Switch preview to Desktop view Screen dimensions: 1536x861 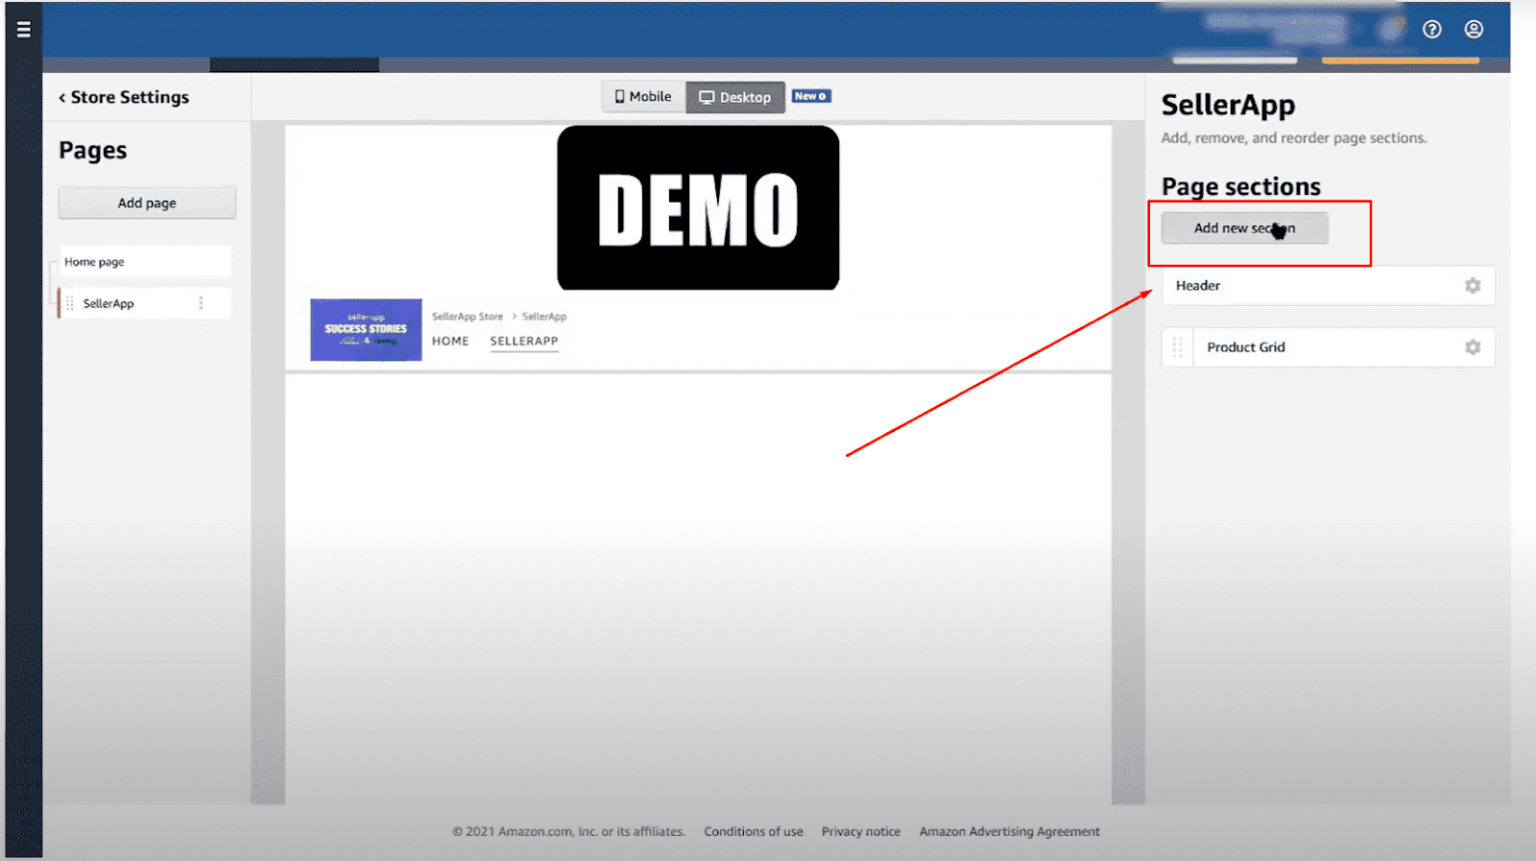tap(735, 97)
